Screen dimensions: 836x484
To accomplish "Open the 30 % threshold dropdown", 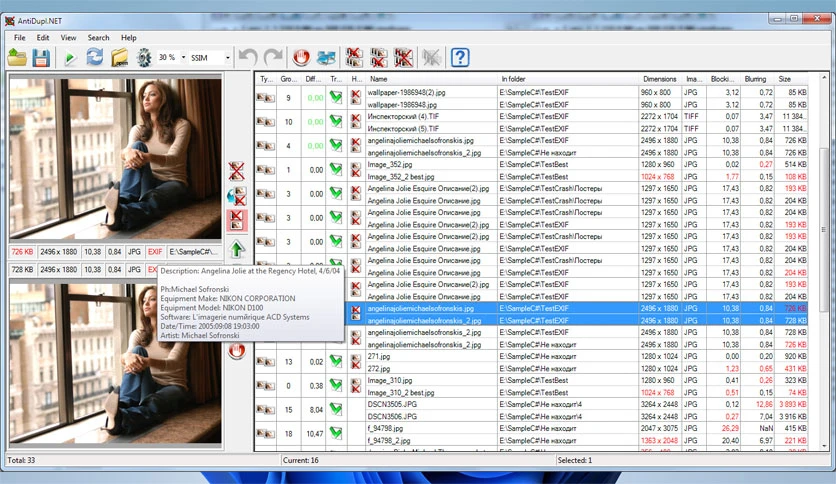I will [183, 58].
